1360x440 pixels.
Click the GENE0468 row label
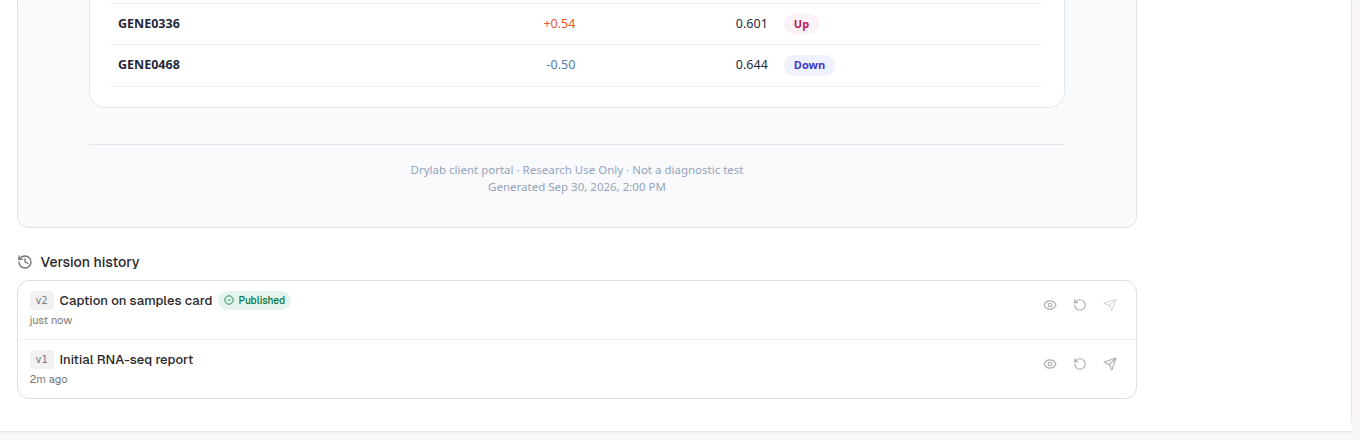point(149,65)
